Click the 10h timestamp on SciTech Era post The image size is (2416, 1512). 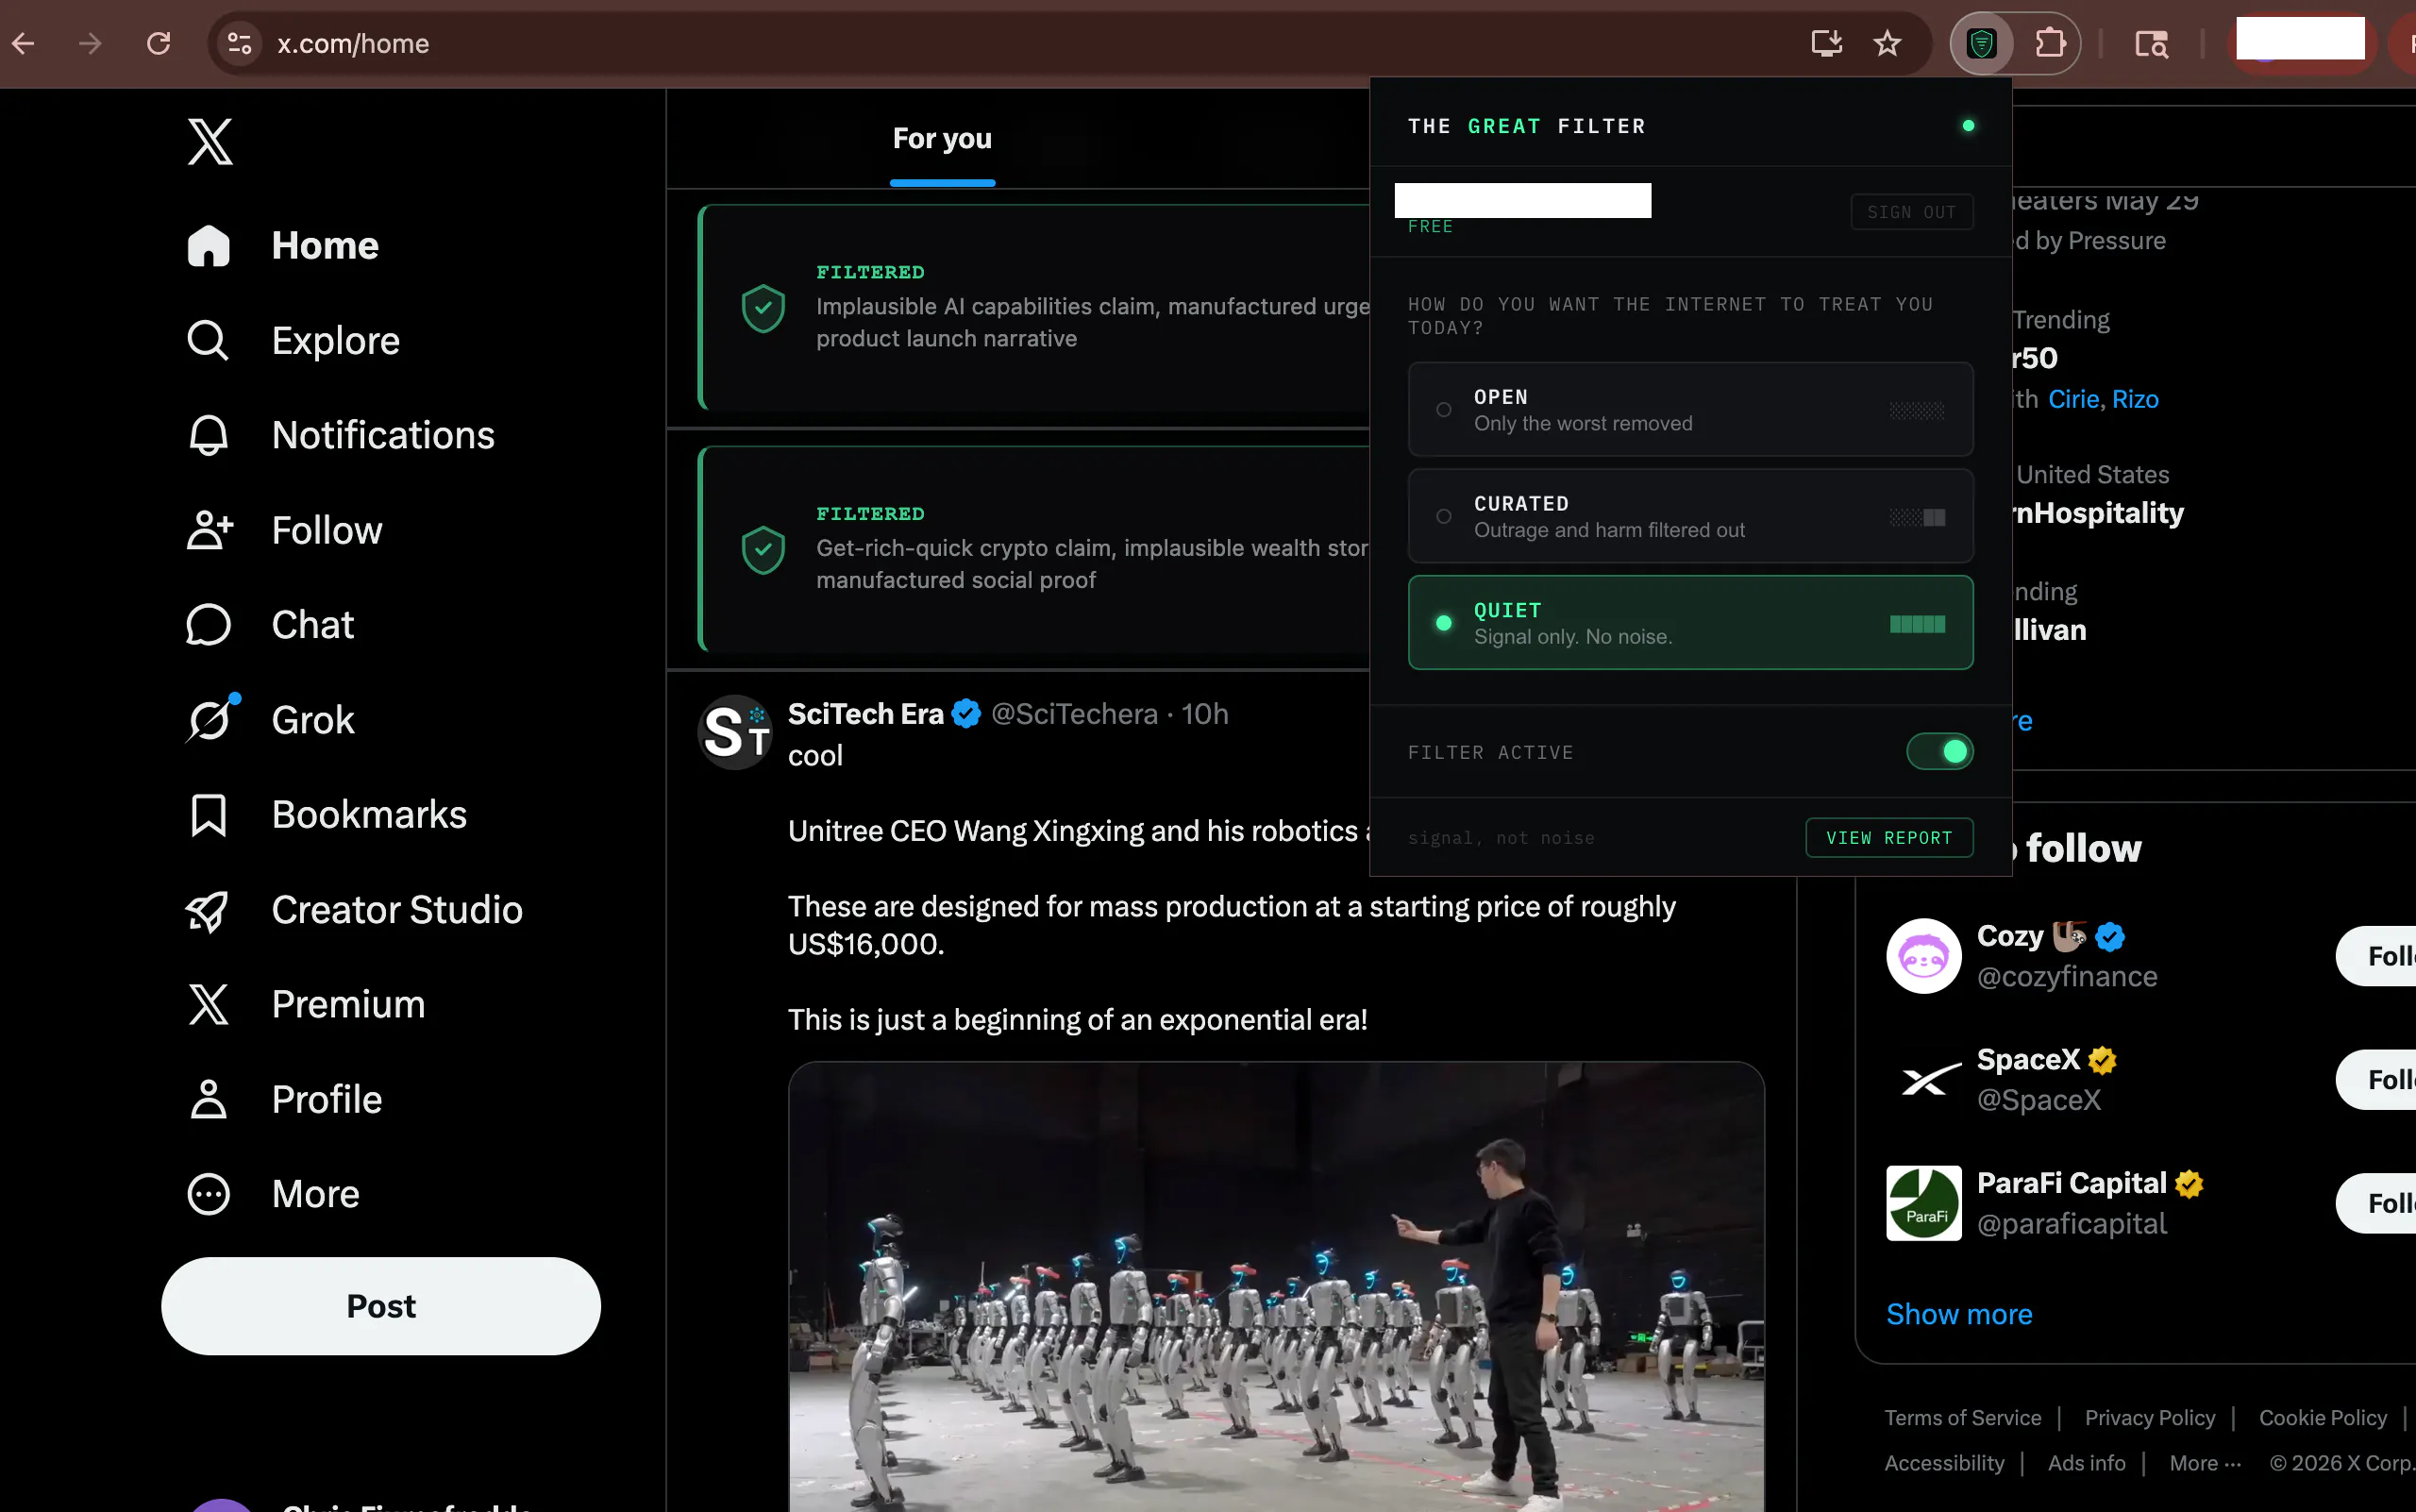pos(1204,714)
